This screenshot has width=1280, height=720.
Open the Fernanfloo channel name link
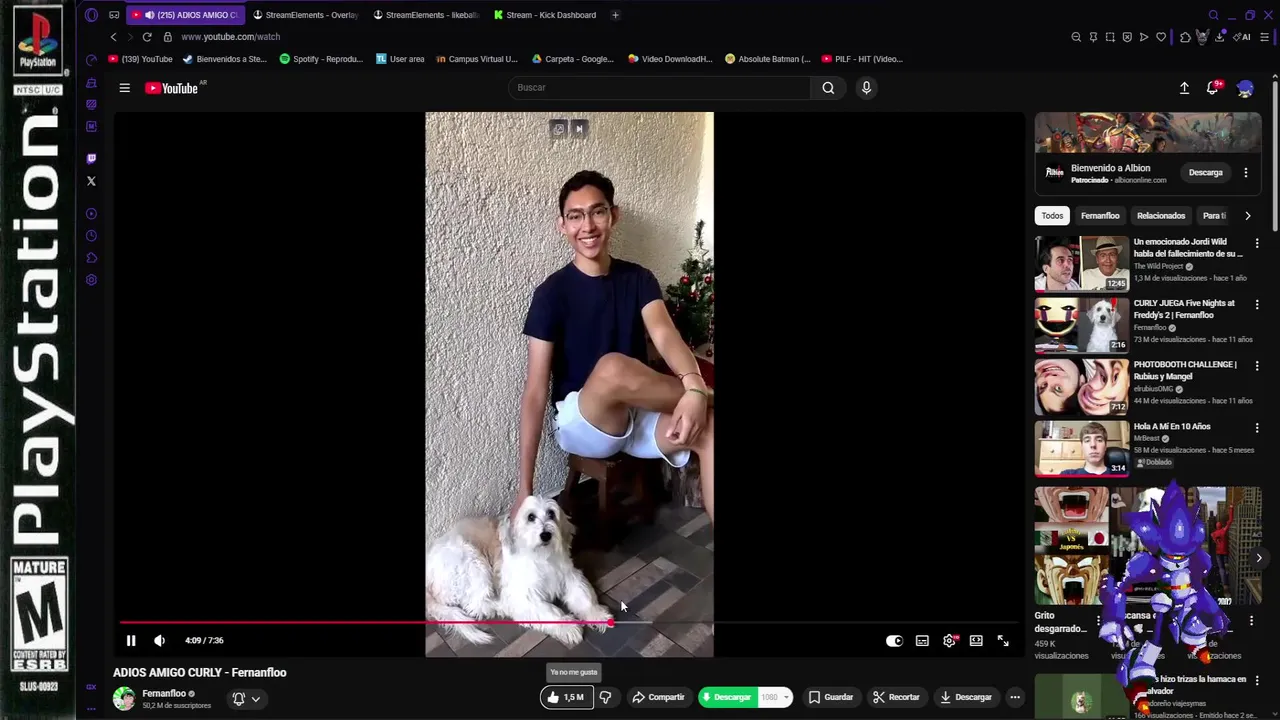164,693
